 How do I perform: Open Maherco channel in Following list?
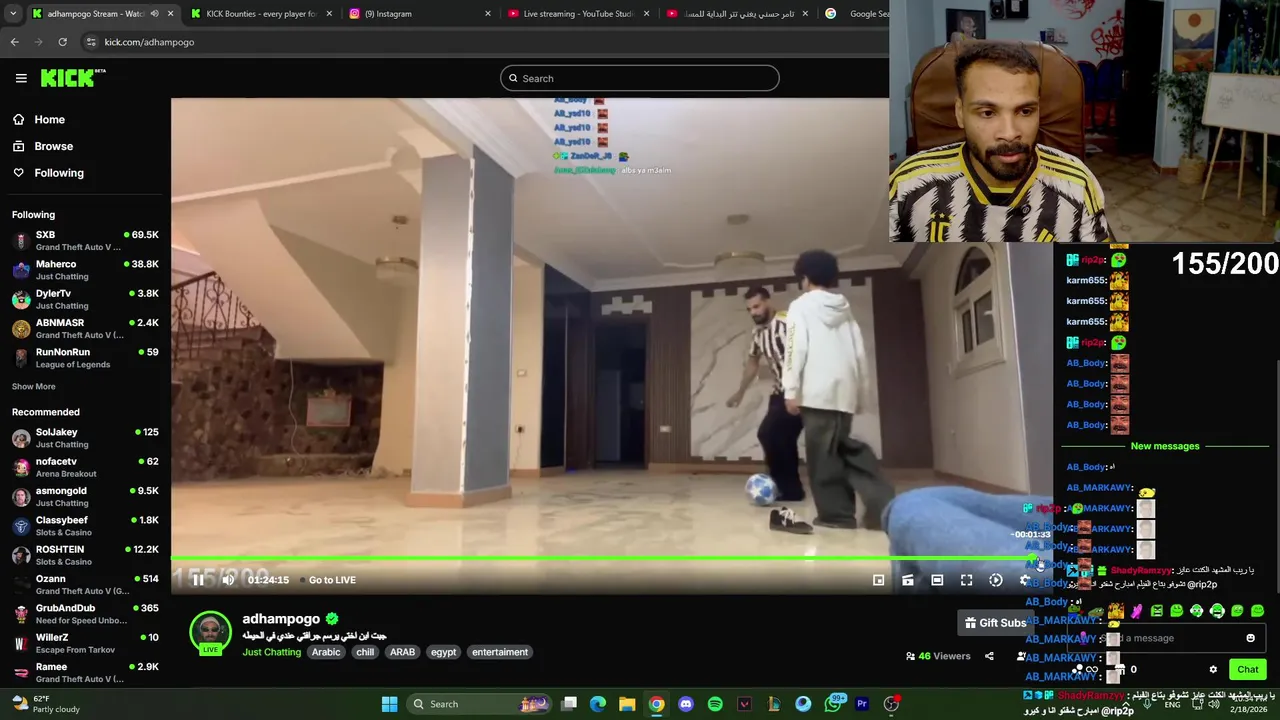coord(85,270)
